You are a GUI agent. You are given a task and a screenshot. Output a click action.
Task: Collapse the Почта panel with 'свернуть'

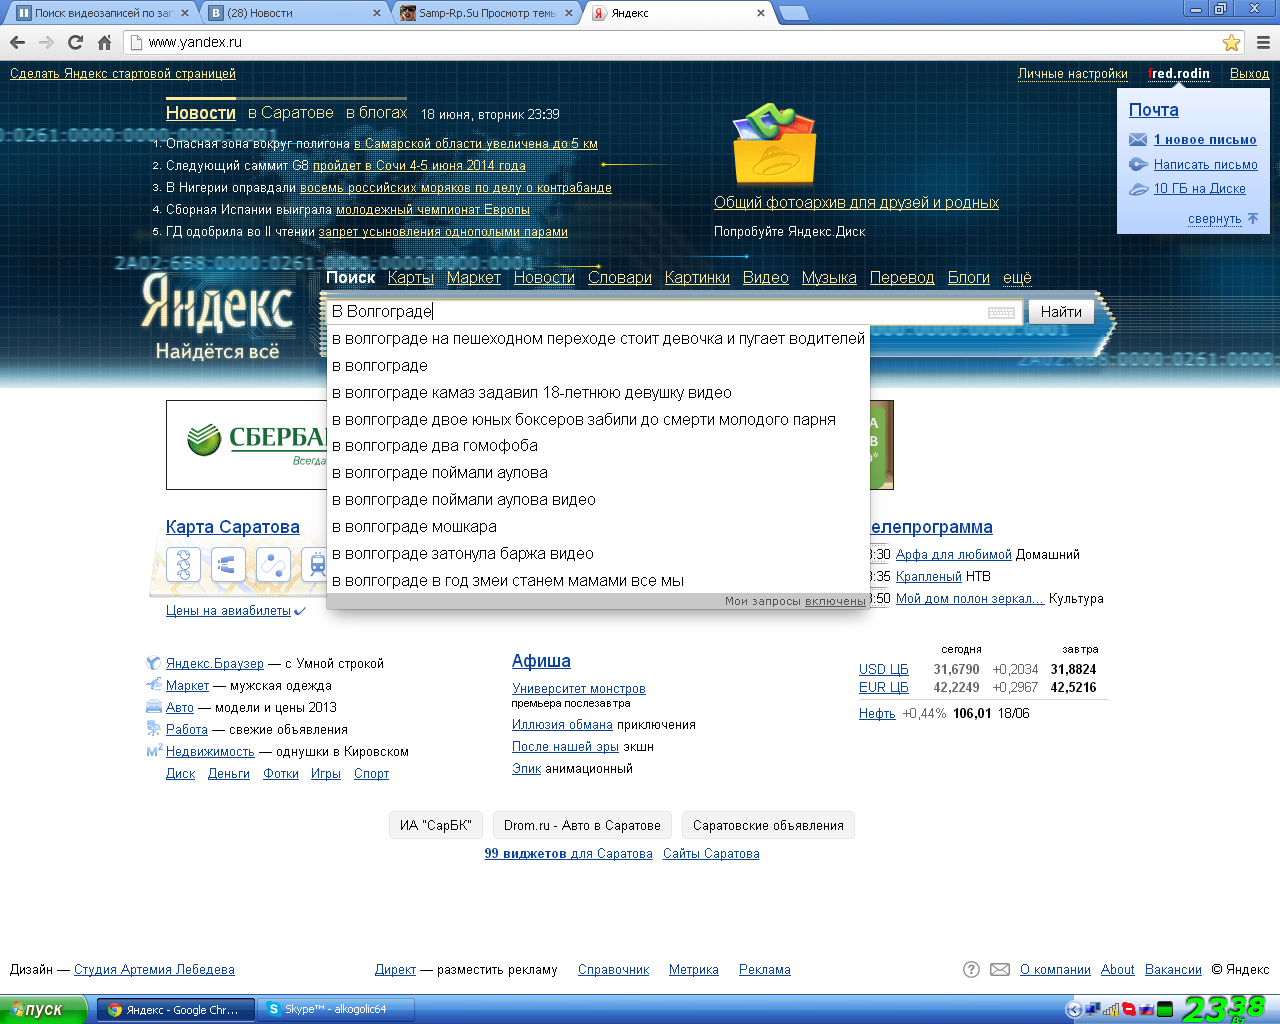(x=1214, y=219)
